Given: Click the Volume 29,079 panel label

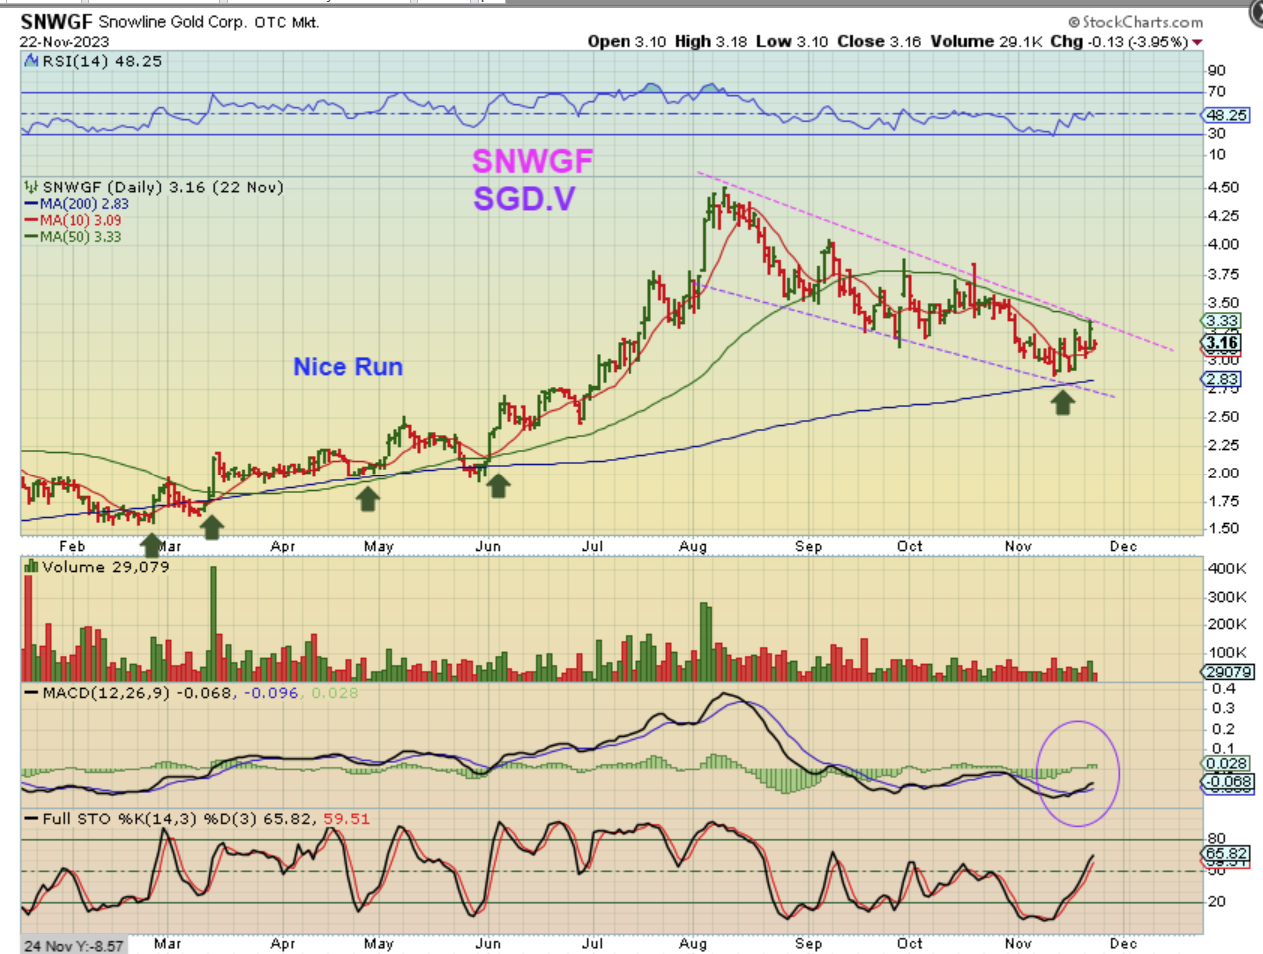Looking at the screenshot, I should 105,567.
